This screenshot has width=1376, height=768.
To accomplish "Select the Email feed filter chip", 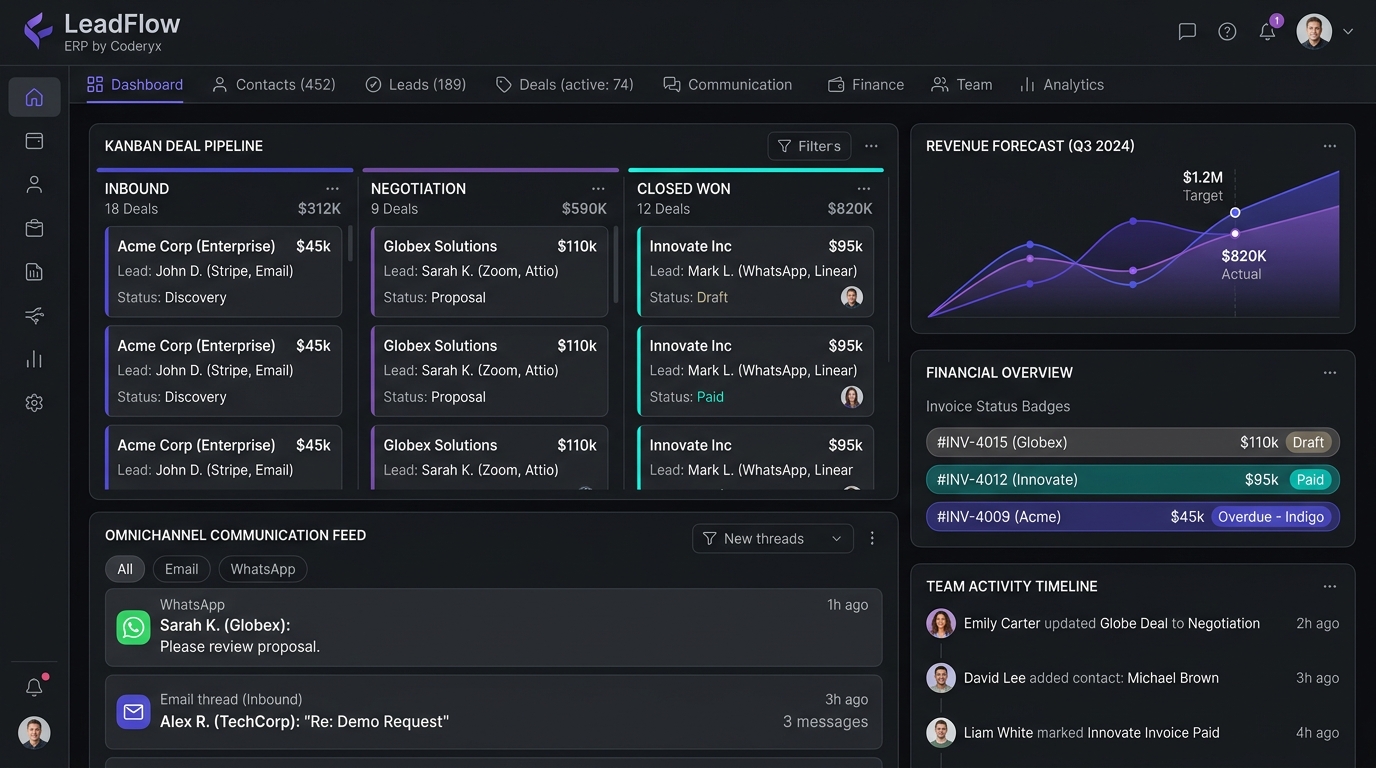I will point(182,569).
